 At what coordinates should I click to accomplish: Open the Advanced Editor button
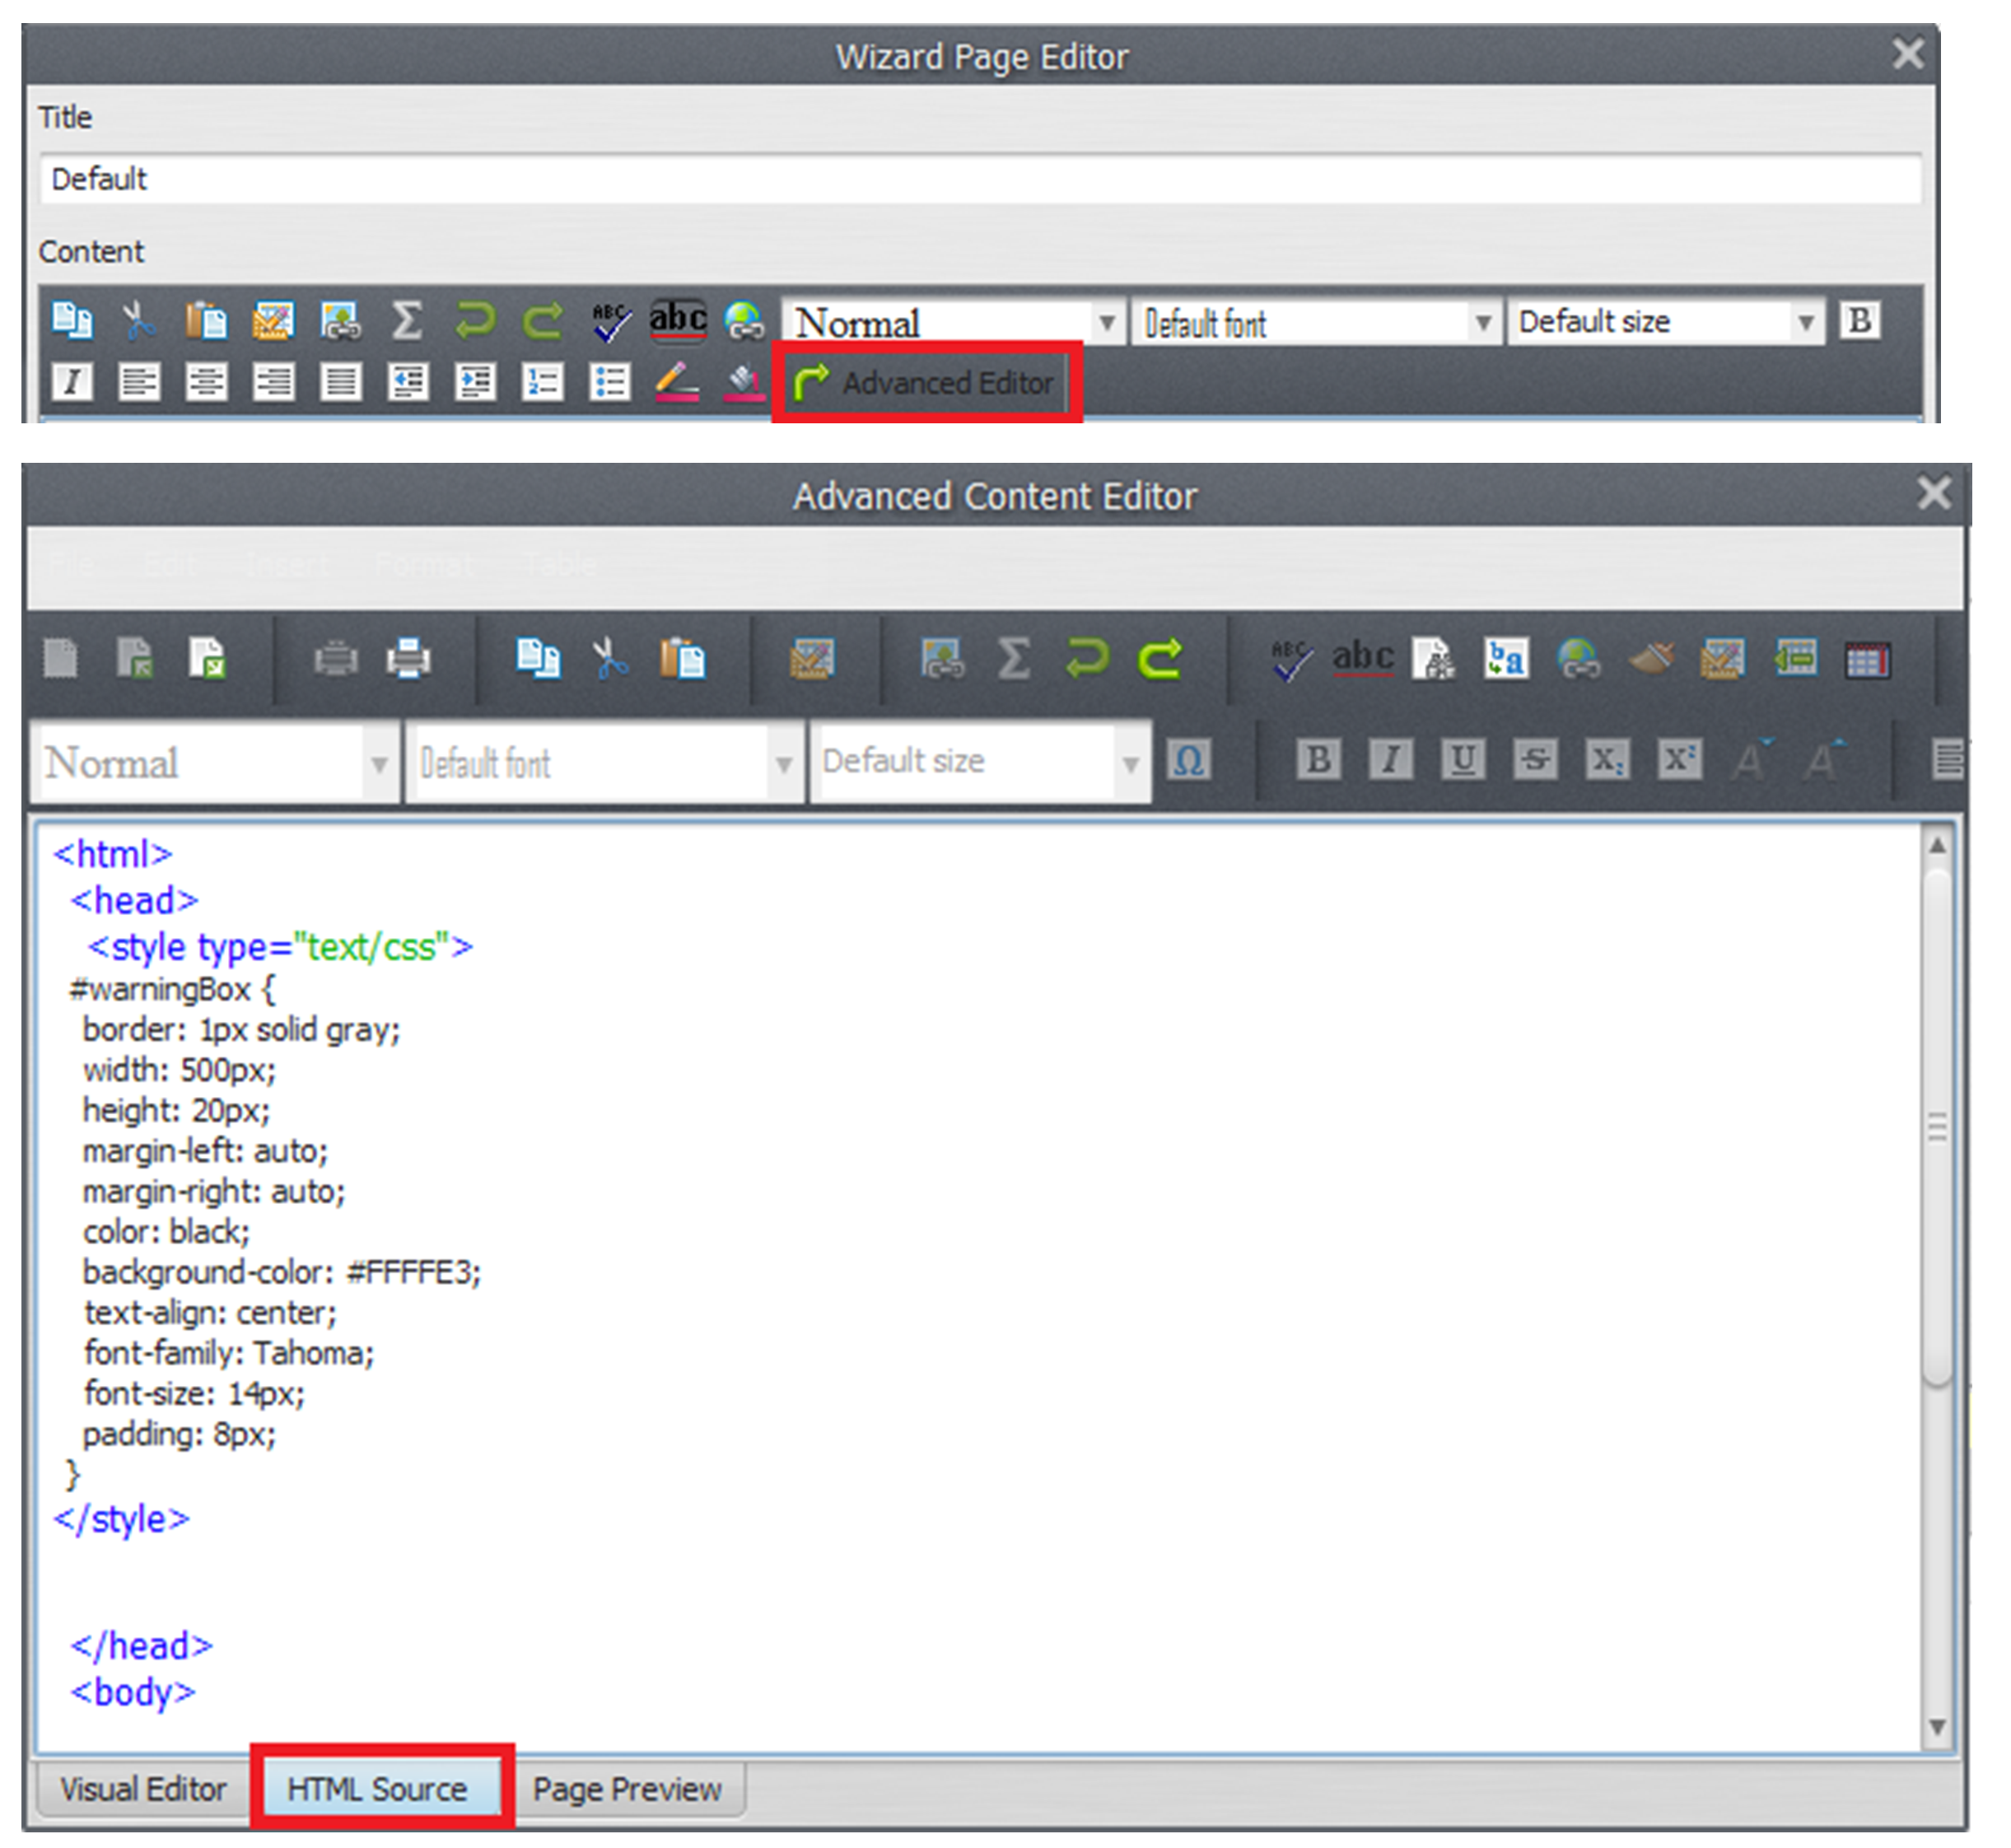click(924, 383)
